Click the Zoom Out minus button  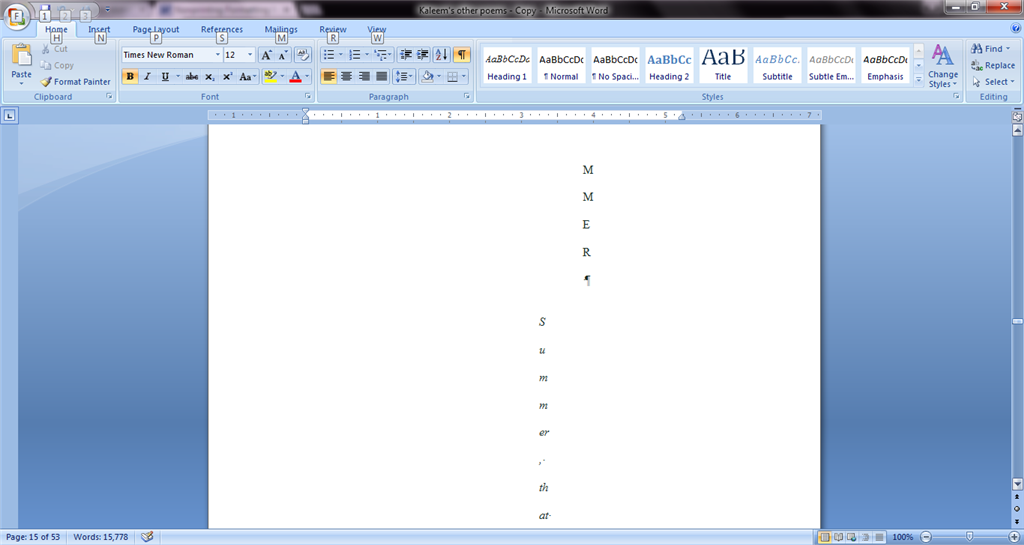click(x=925, y=537)
